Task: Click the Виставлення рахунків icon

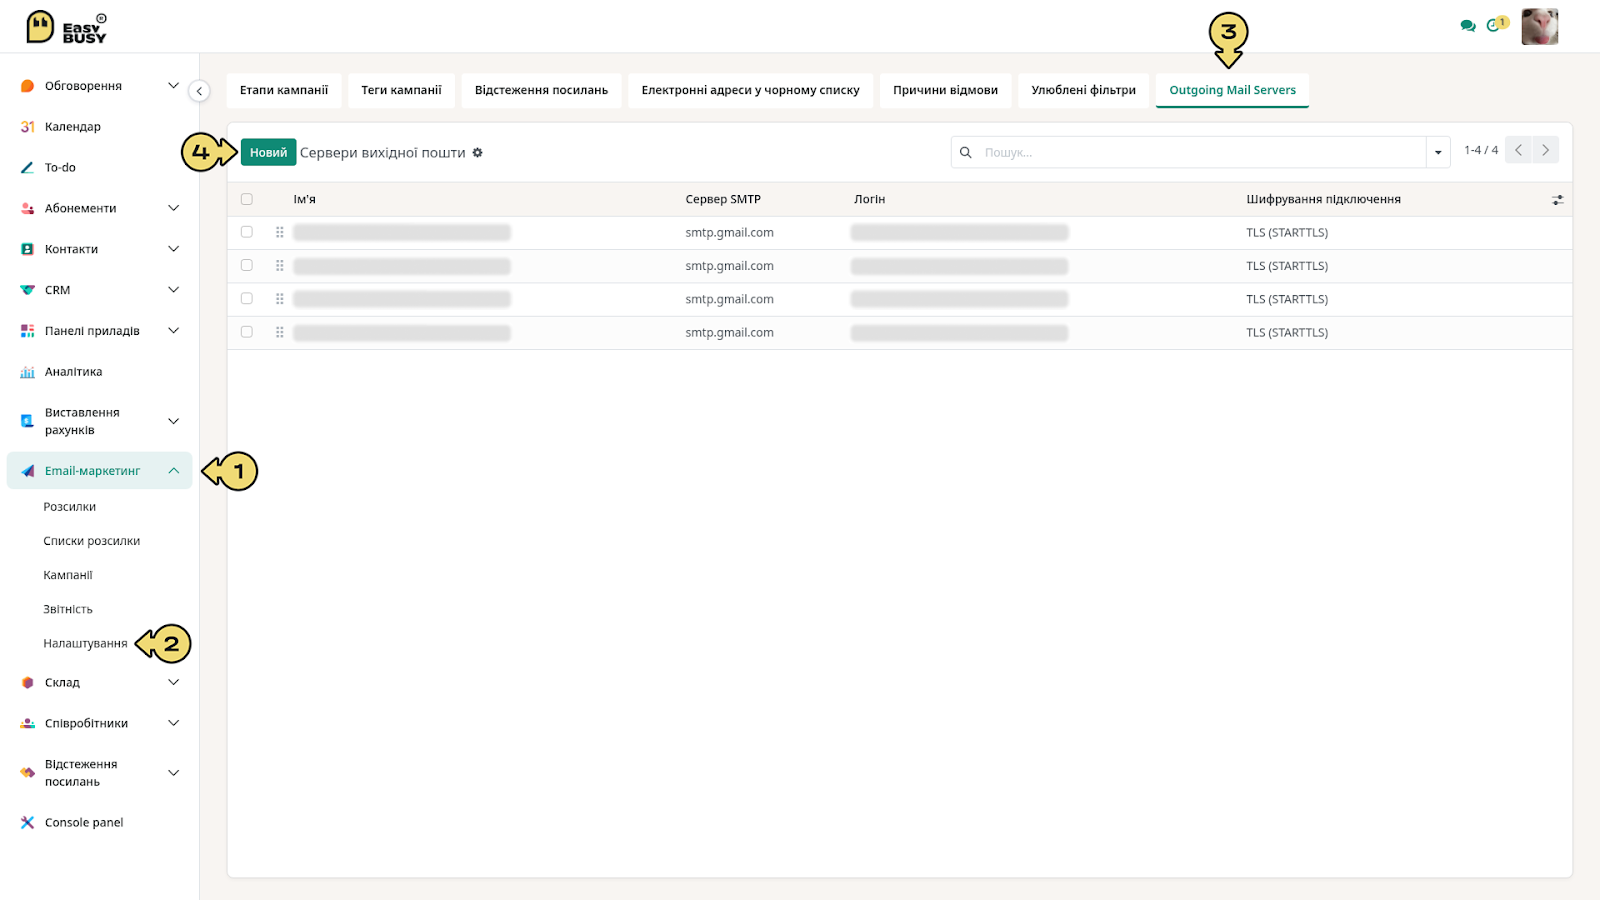Action: (28, 421)
